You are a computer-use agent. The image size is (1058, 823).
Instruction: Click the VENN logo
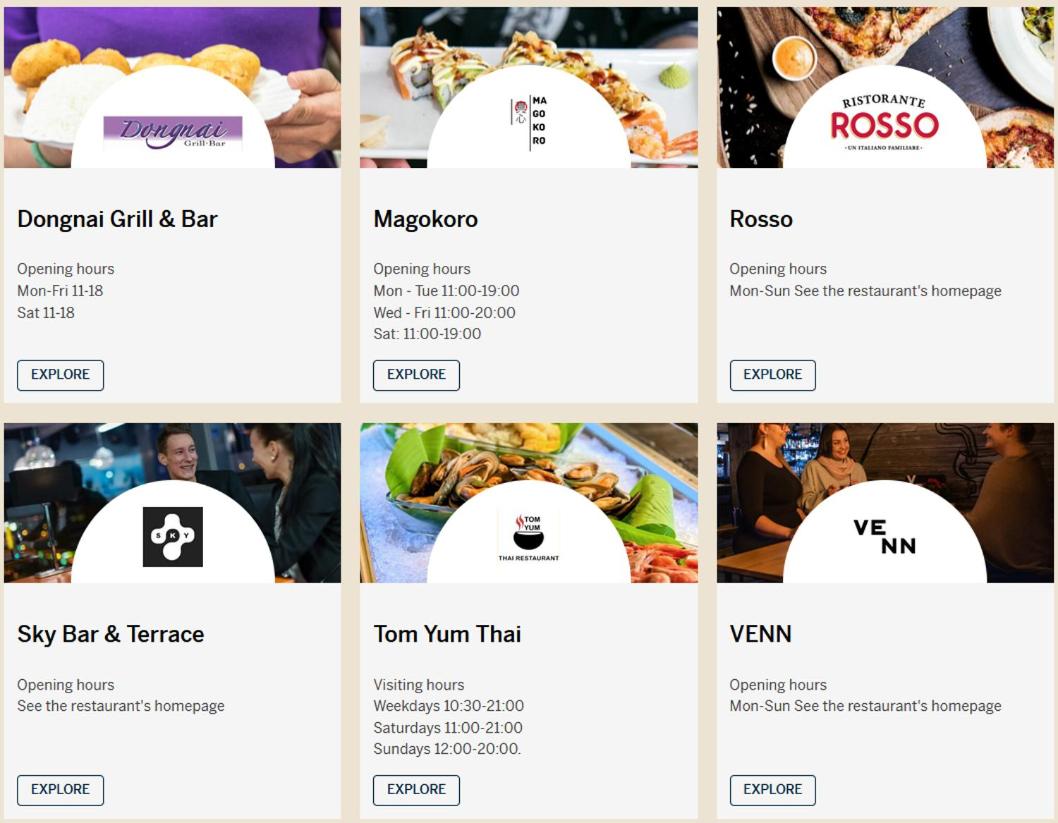[884, 537]
